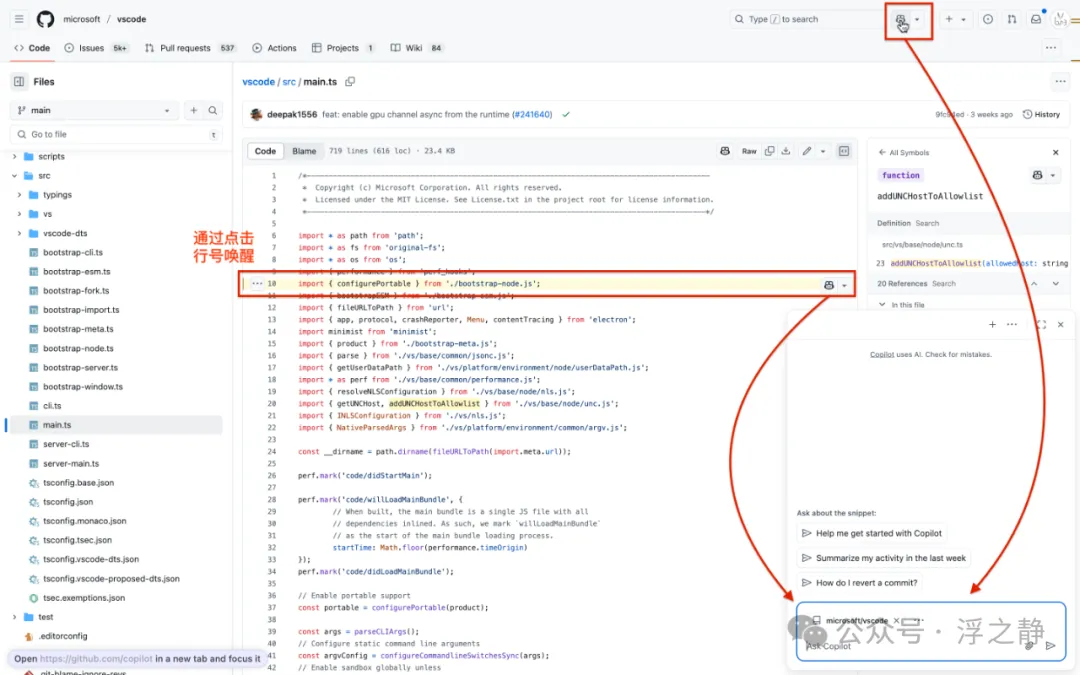Open the Copilot dropdown on line 10
This screenshot has height=675, width=1080.
tap(844, 285)
